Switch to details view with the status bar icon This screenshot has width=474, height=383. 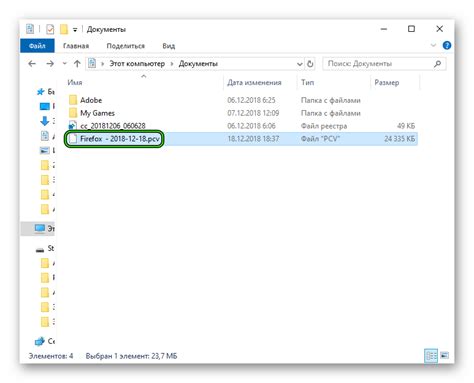[x=431, y=356]
